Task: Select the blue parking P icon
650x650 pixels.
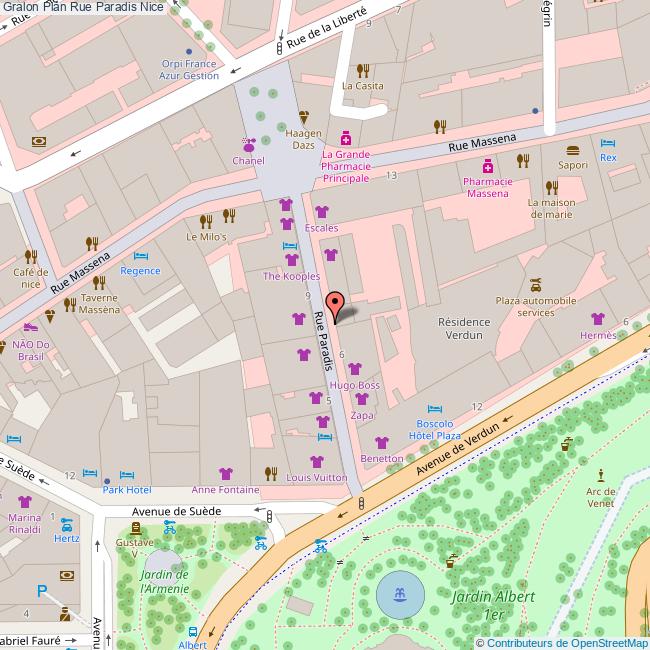Action: click(42, 591)
